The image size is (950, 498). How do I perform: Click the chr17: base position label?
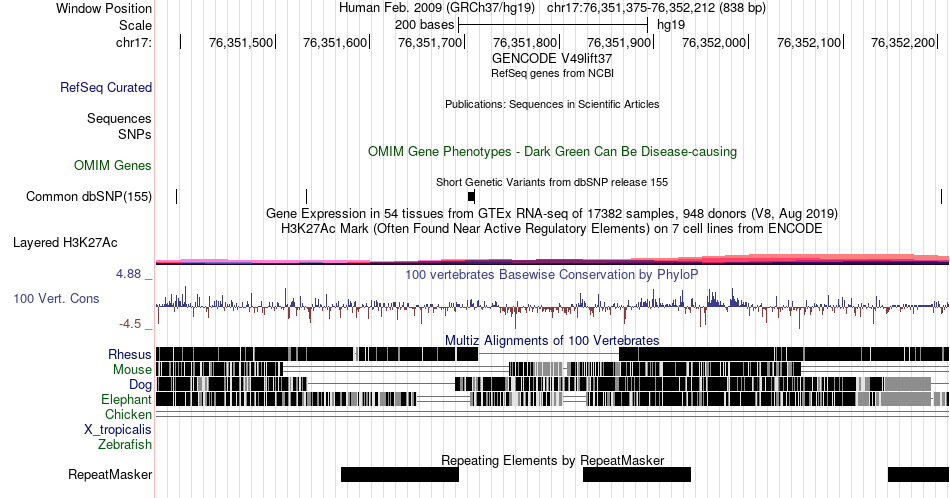point(134,42)
